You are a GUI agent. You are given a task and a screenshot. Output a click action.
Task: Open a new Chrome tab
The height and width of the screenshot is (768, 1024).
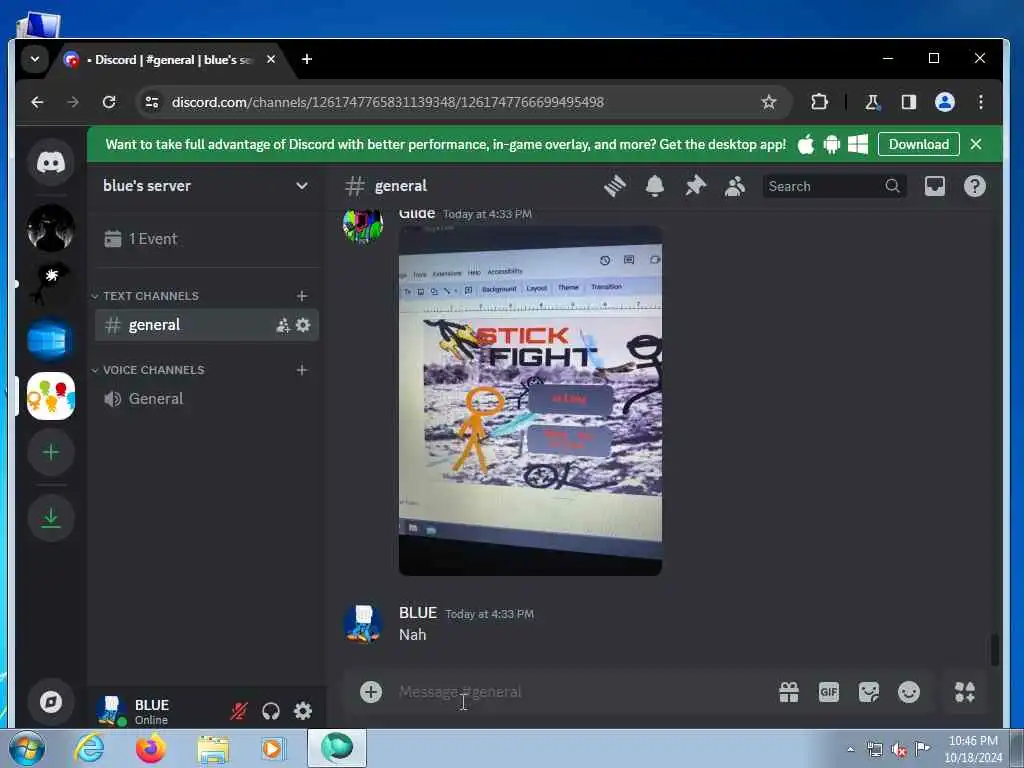click(x=306, y=59)
